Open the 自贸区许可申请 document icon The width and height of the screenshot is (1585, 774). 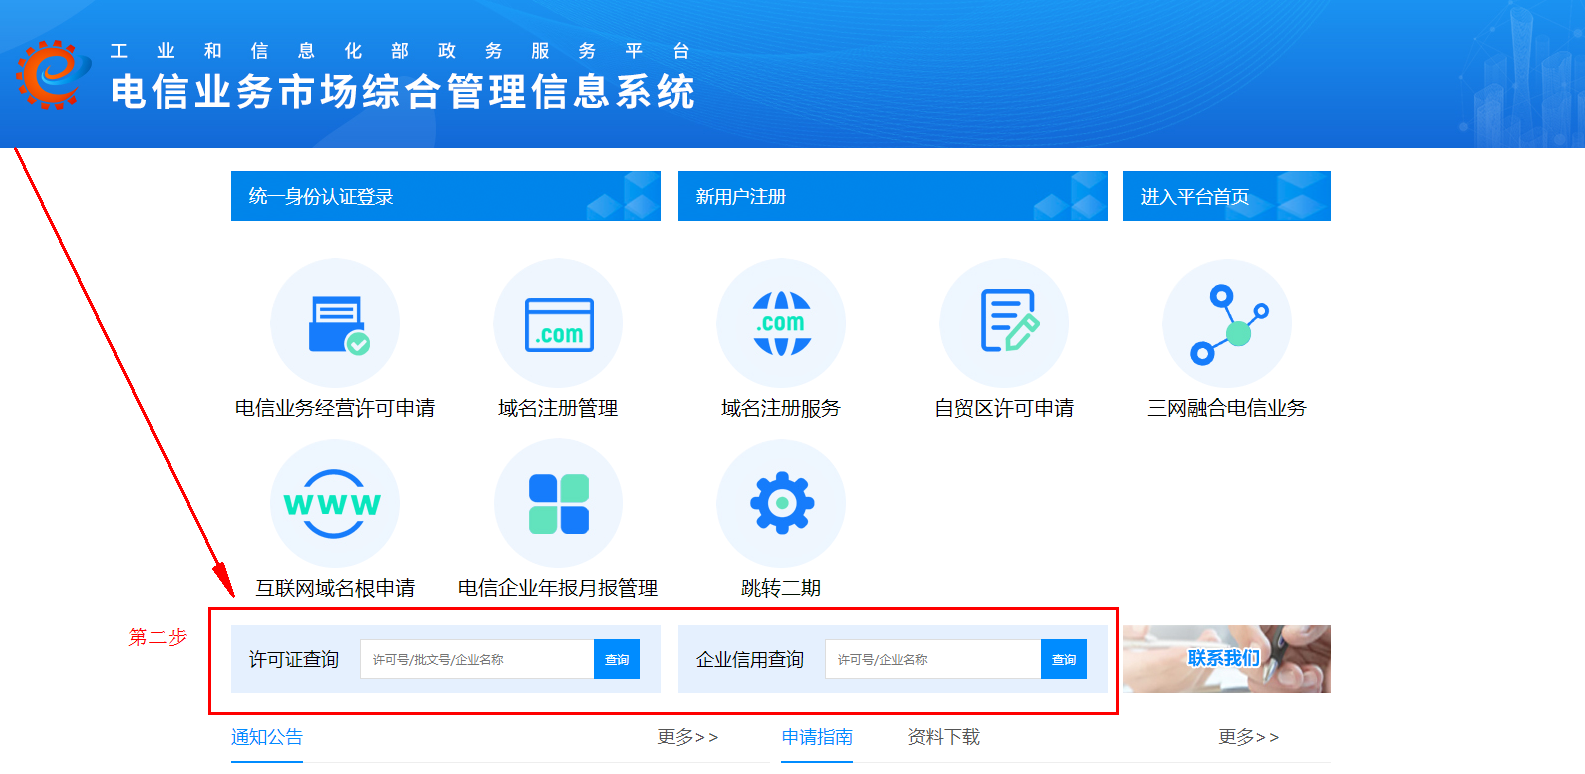[1004, 323]
